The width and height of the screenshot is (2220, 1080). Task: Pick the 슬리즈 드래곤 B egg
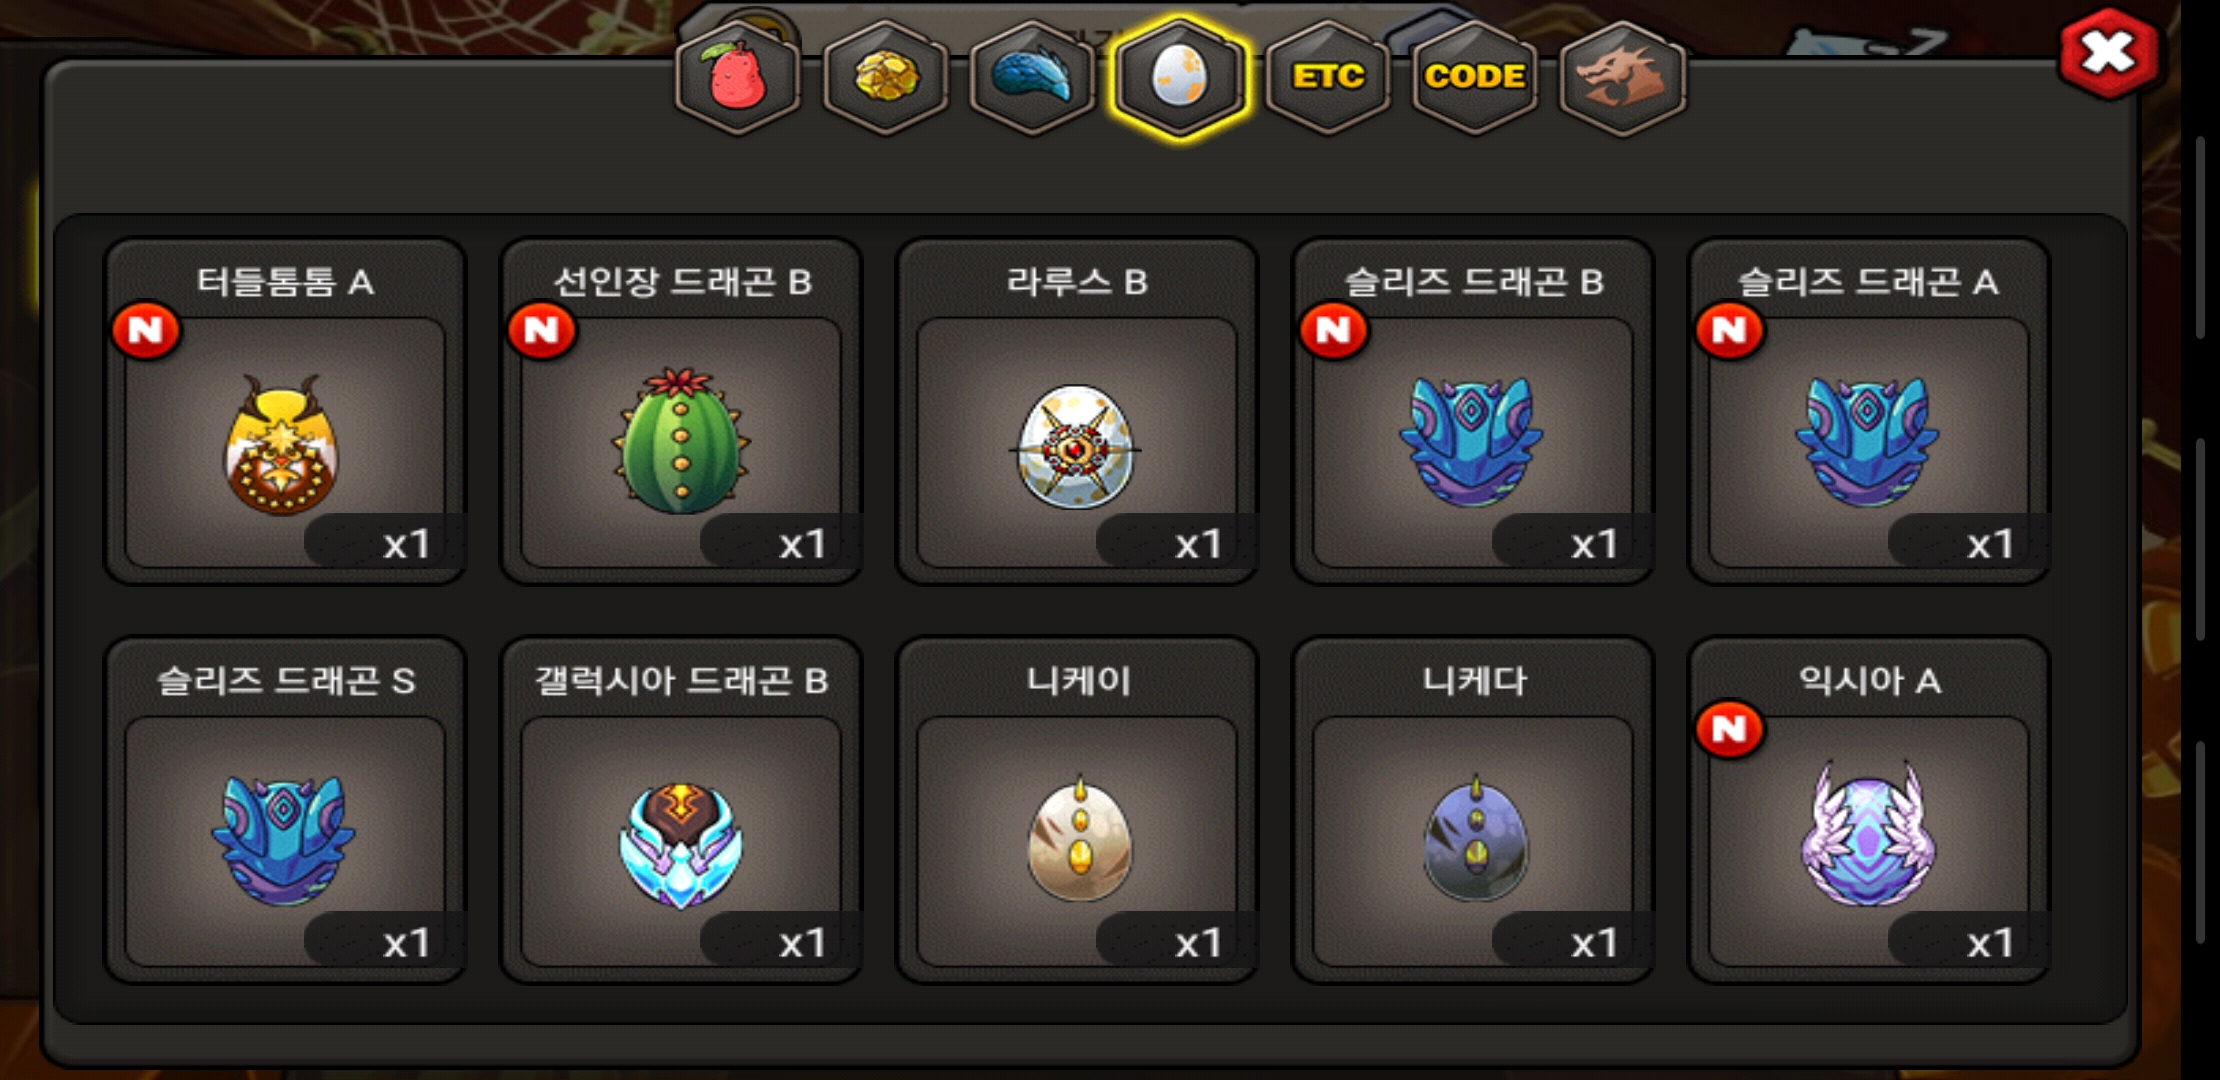click(1473, 411)
